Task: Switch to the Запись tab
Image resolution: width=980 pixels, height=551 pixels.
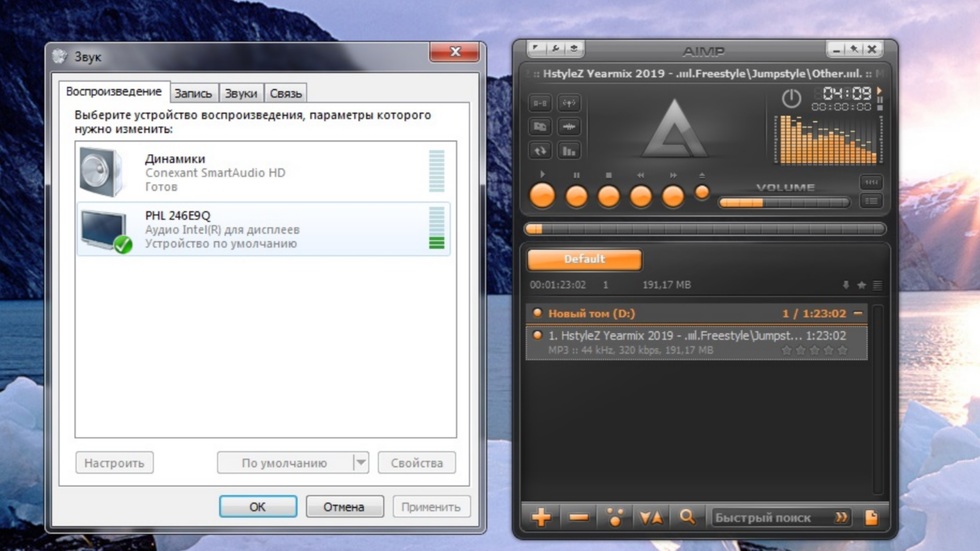Action: click(x=193, y=93)
